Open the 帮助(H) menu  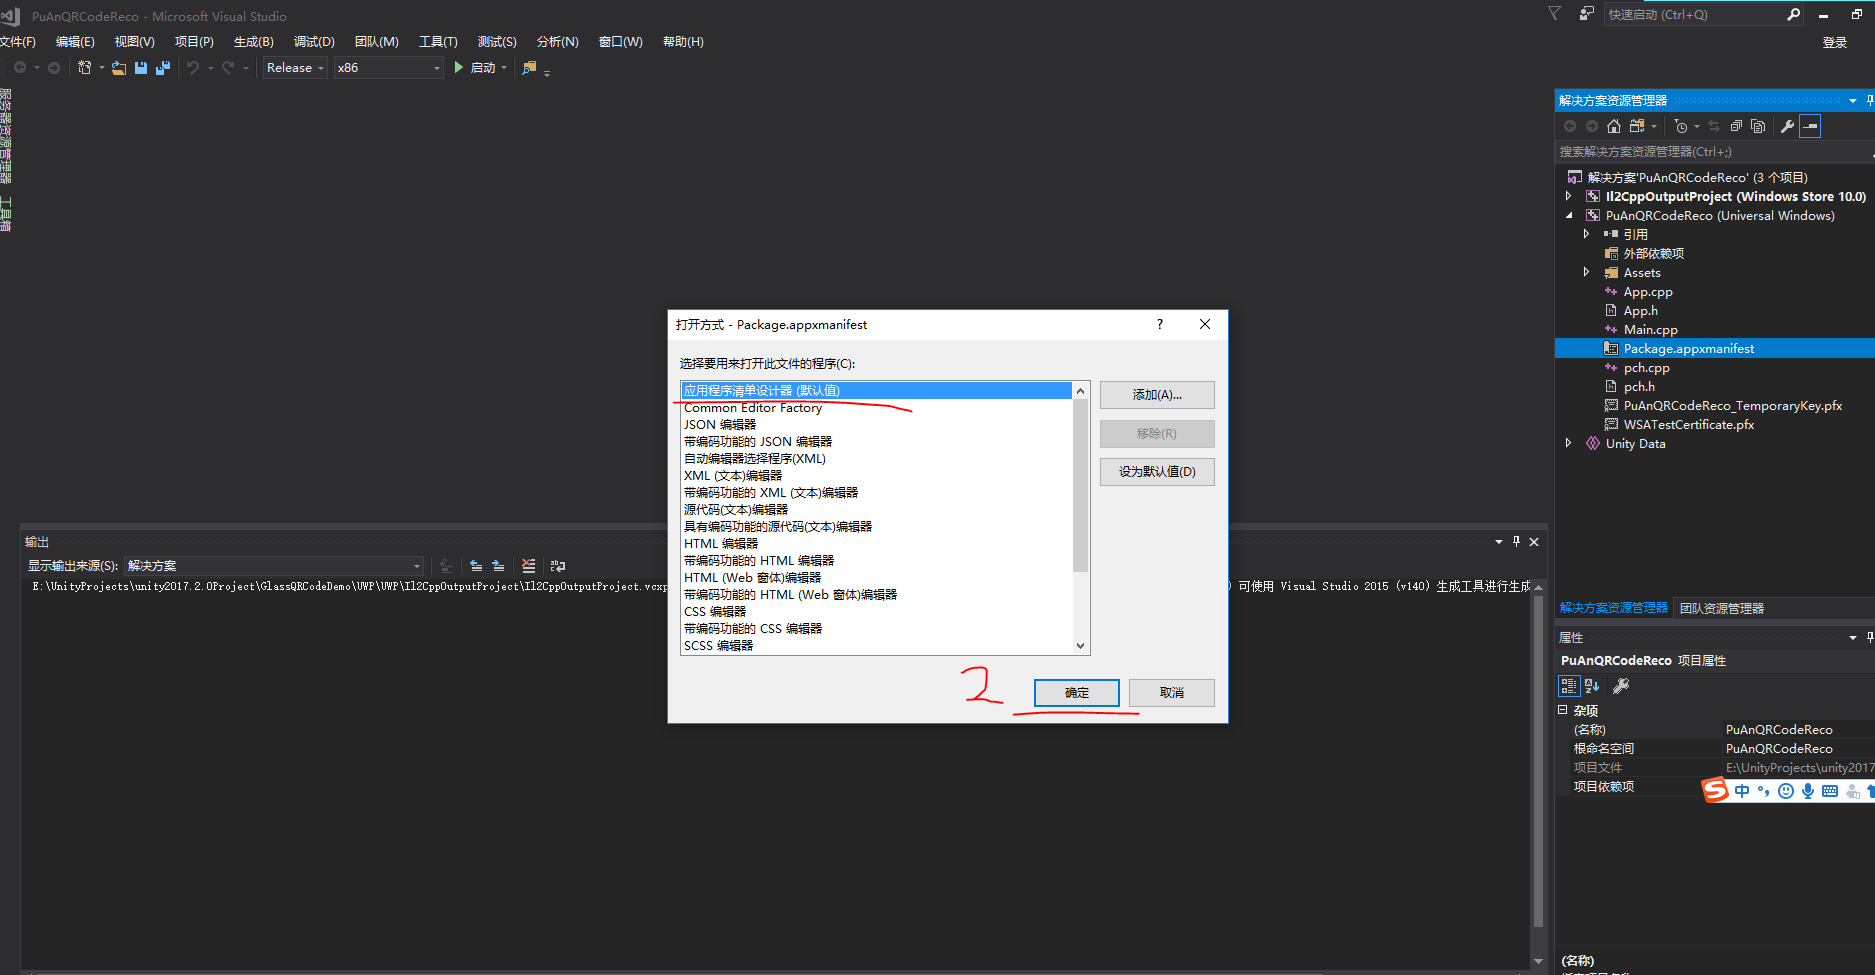pos(683,42)
